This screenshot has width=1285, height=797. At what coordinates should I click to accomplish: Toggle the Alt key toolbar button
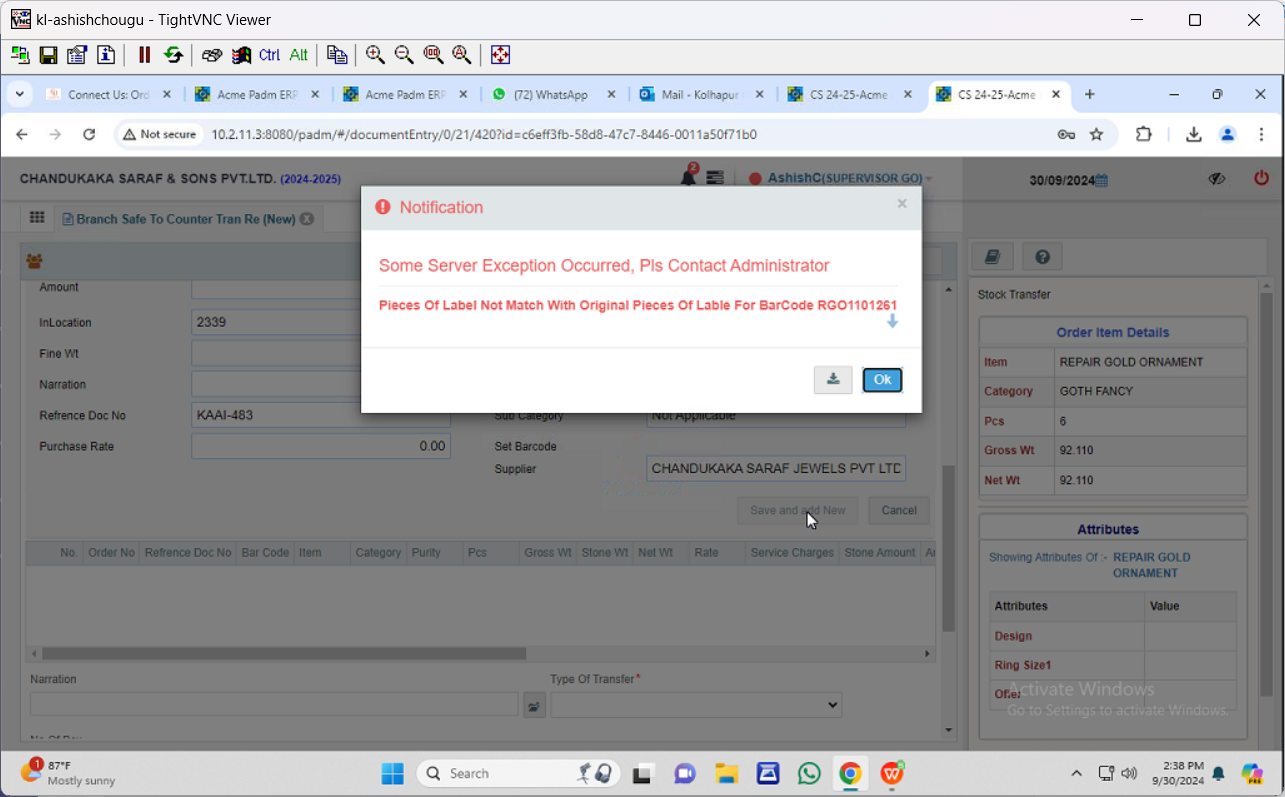pos(298,55)
